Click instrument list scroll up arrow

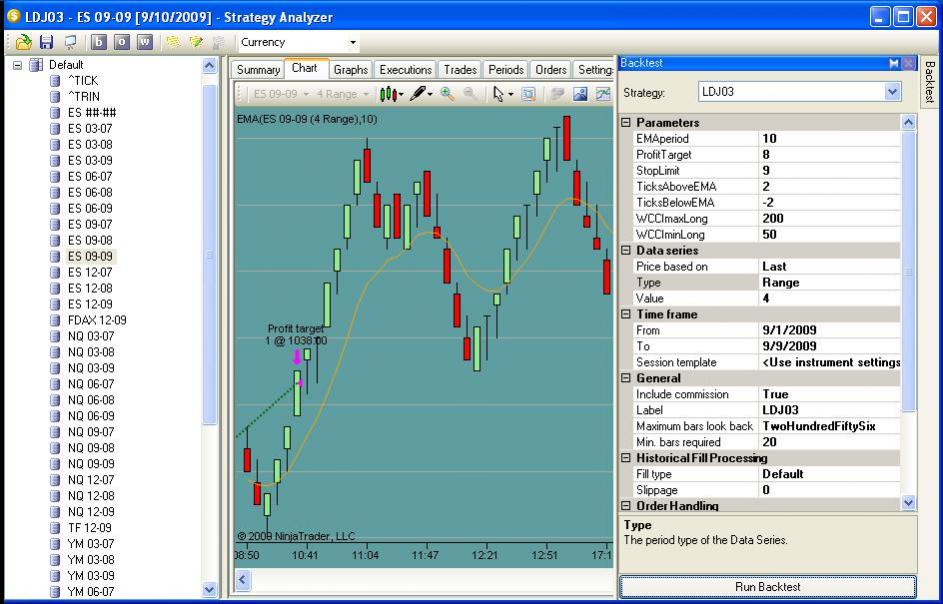(209, 65)
